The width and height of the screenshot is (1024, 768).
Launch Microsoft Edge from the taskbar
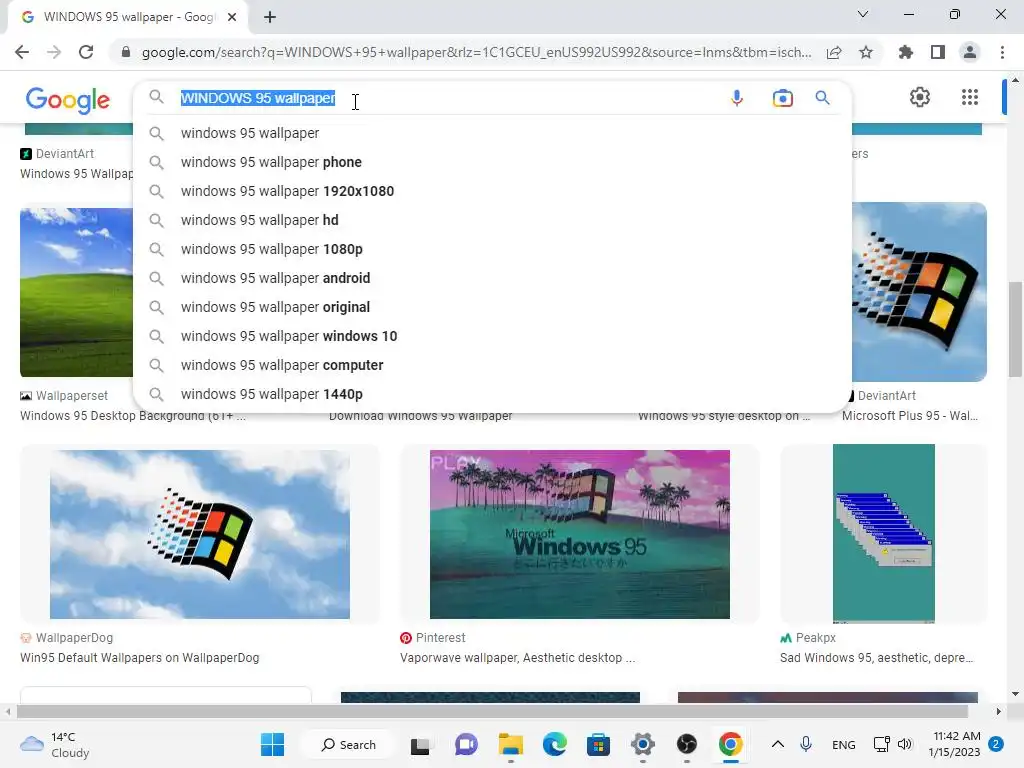click(x=554, y=744)
